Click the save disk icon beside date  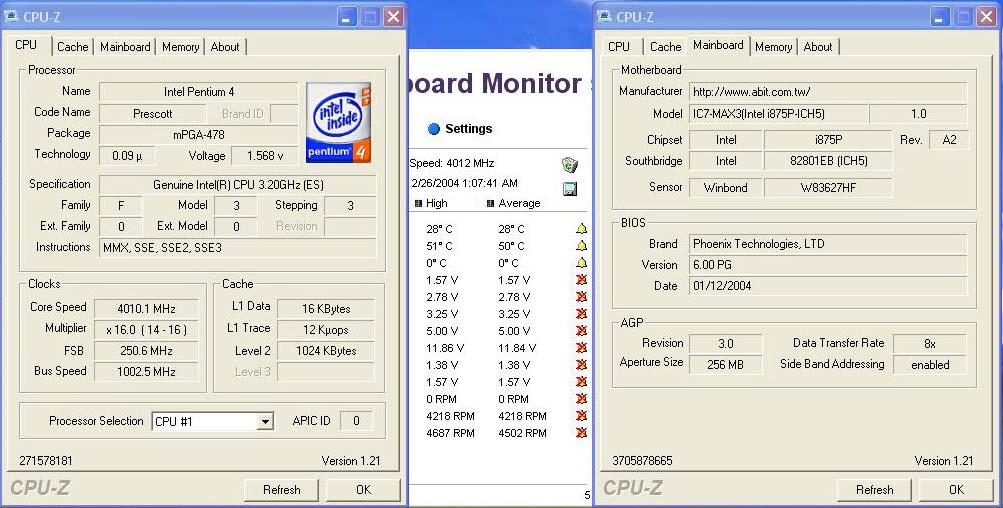569,189
